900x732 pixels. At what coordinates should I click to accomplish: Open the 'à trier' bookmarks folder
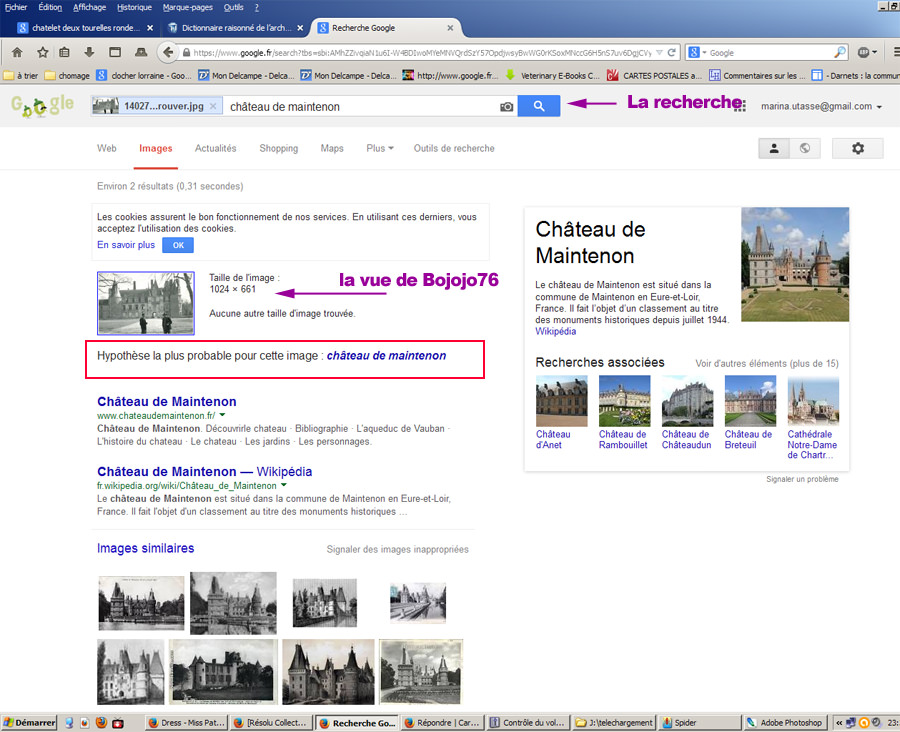(21, 75)
